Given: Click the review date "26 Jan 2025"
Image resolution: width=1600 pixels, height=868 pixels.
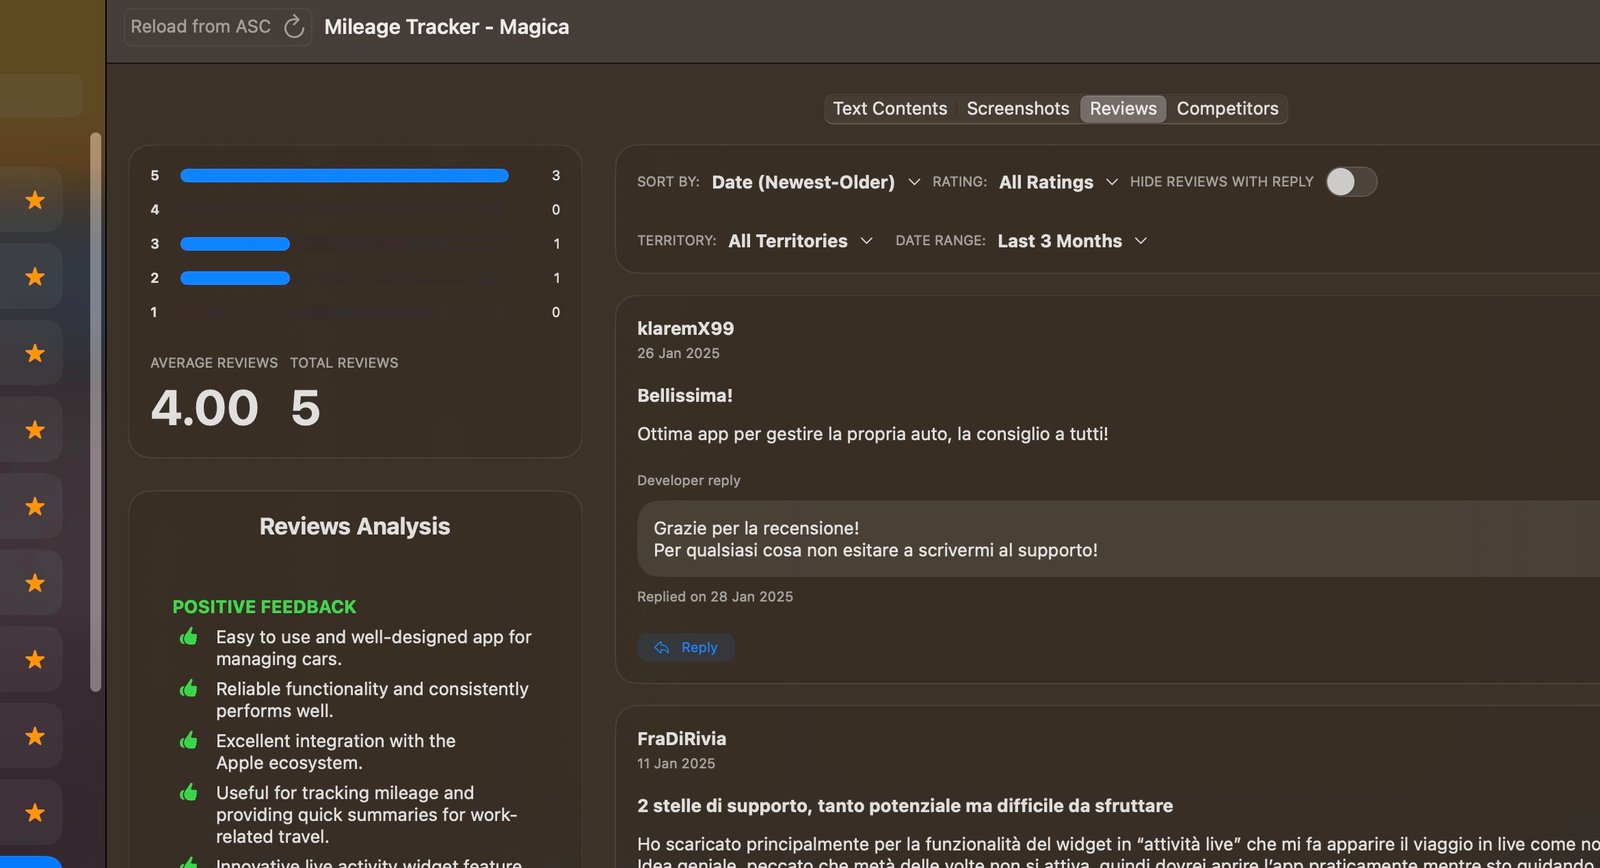Looking at the screenshot, I should (x=678, y=354).
